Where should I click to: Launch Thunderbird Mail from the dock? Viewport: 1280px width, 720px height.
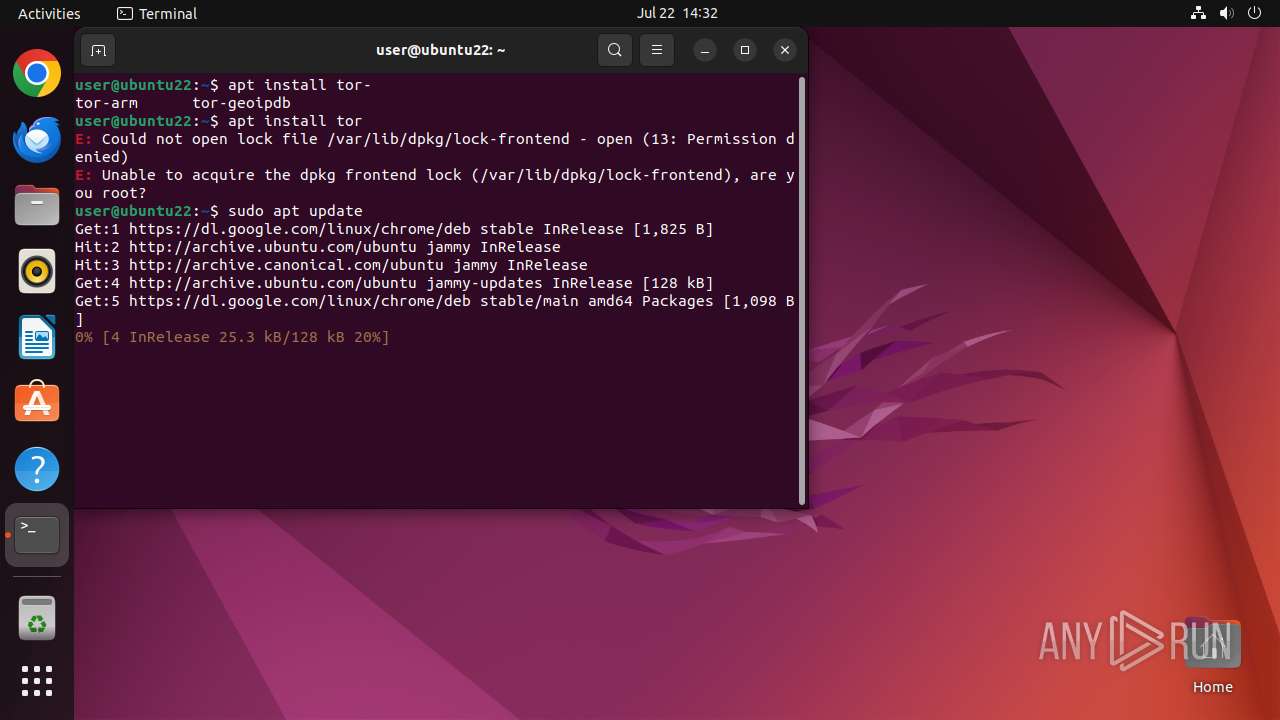pos(37,139)
